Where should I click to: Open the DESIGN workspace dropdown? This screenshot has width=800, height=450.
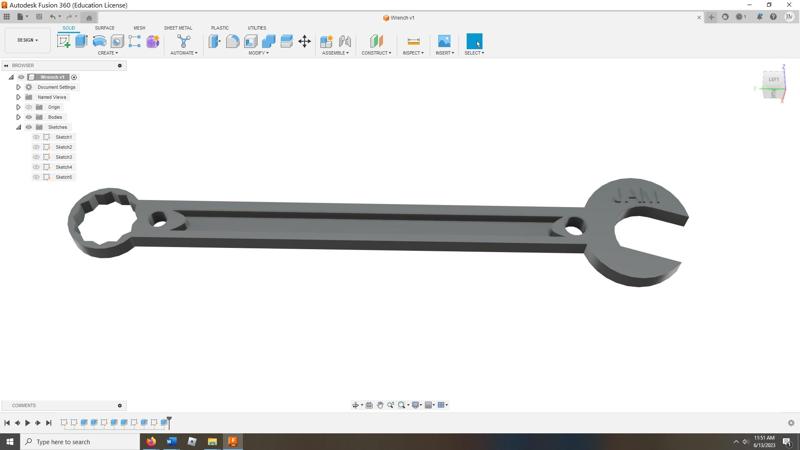pos(28,40)
